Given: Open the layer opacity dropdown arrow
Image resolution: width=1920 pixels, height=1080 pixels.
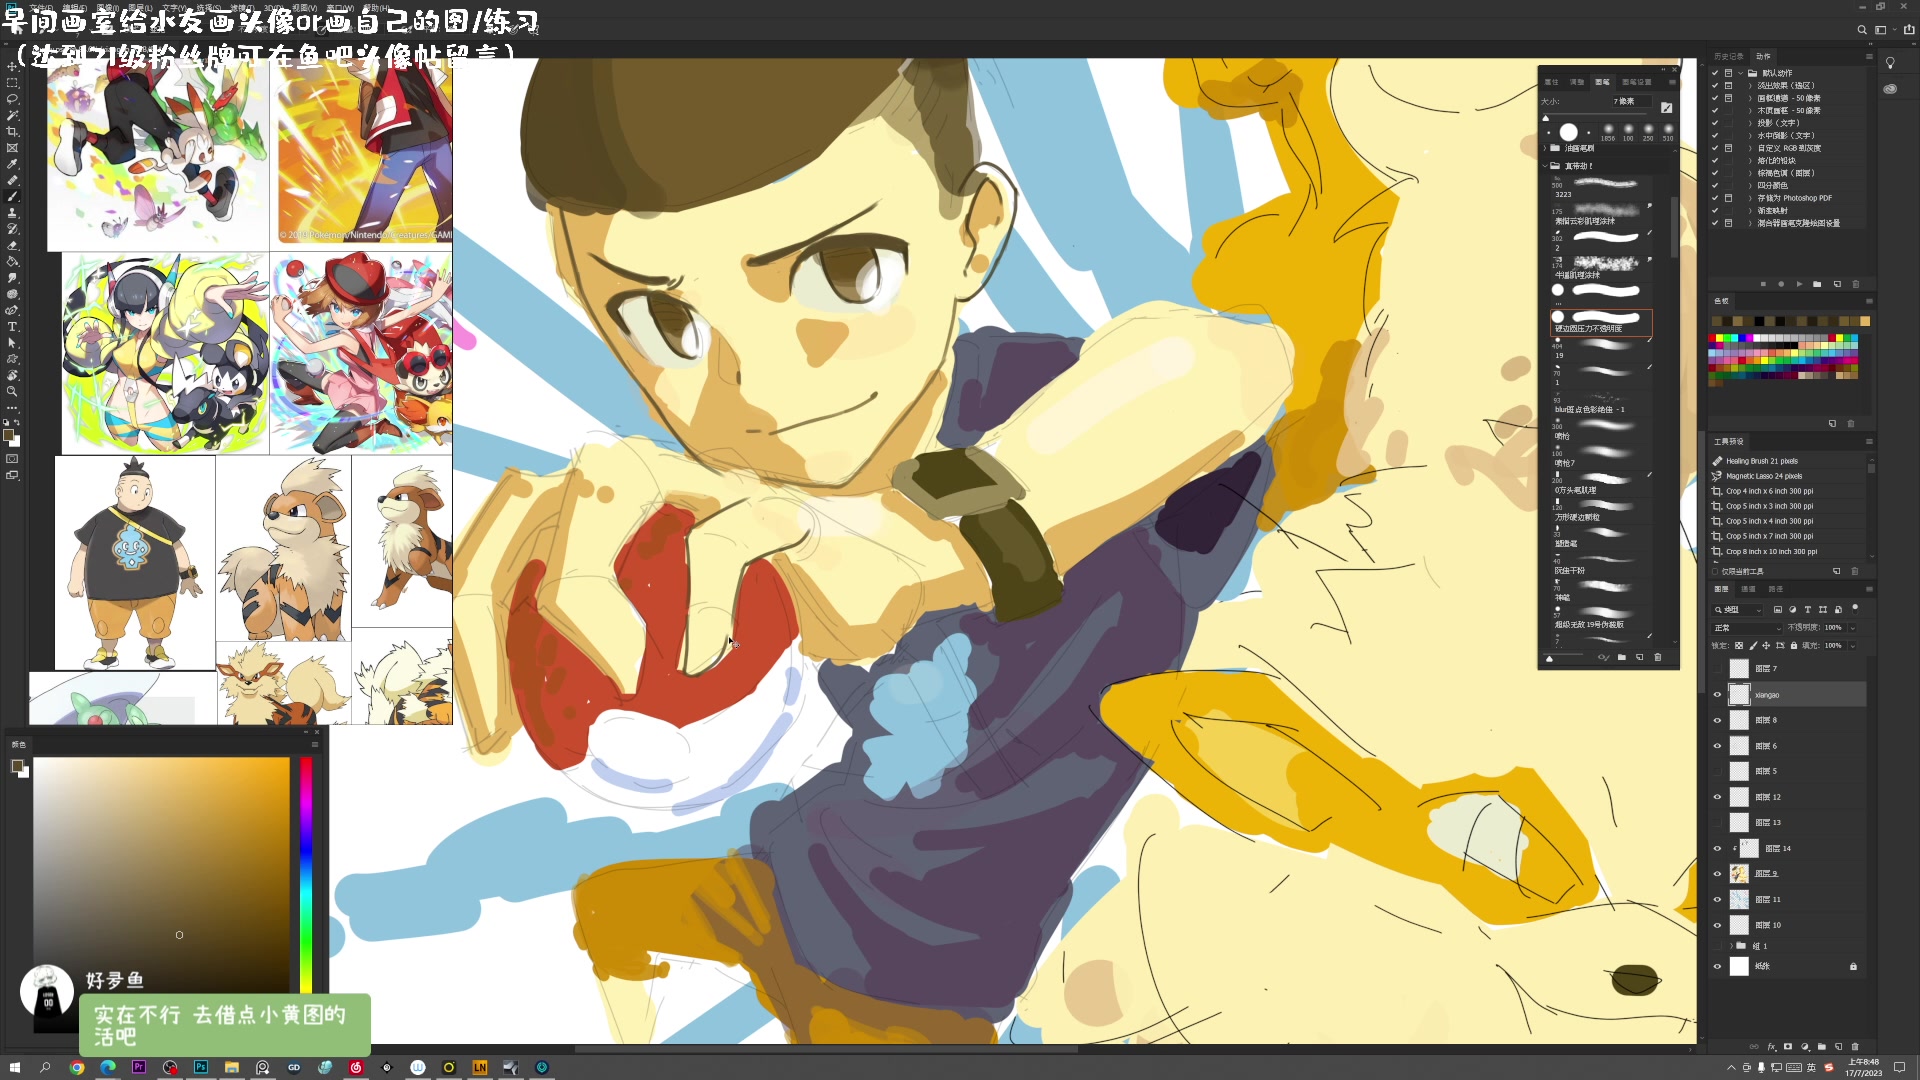Looking at the screenshot, I should click(x=1852, y=628).
